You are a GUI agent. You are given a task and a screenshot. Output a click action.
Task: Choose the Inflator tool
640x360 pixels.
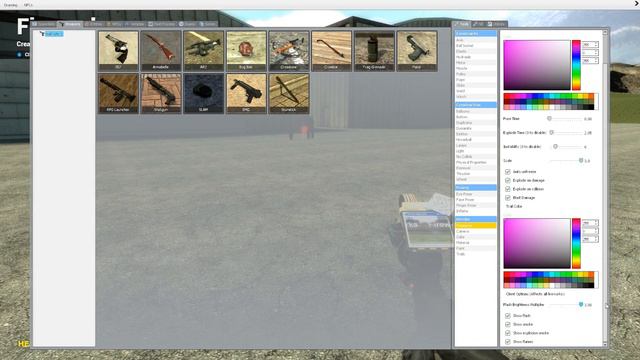476,211
